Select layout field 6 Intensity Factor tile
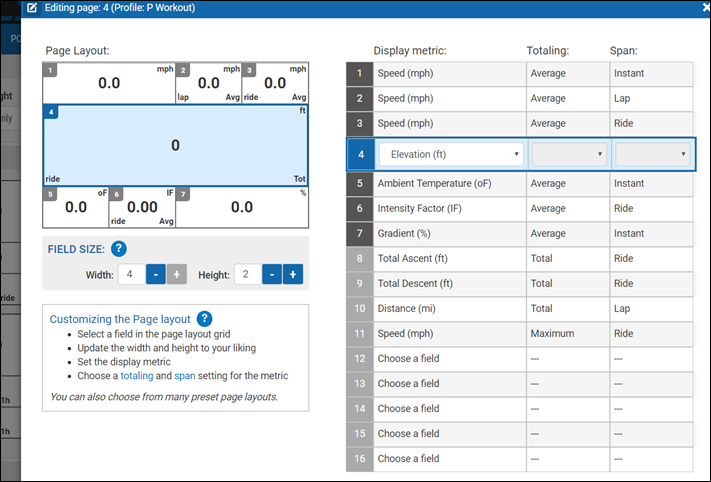 (x=142, y=207)
